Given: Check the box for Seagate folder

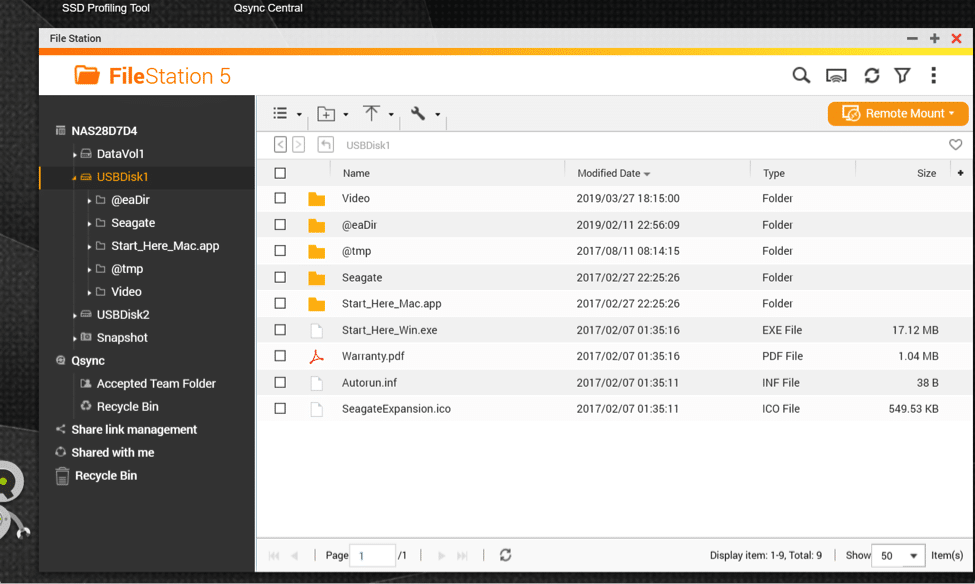Looking at the screenshot, I should [280, 277].
